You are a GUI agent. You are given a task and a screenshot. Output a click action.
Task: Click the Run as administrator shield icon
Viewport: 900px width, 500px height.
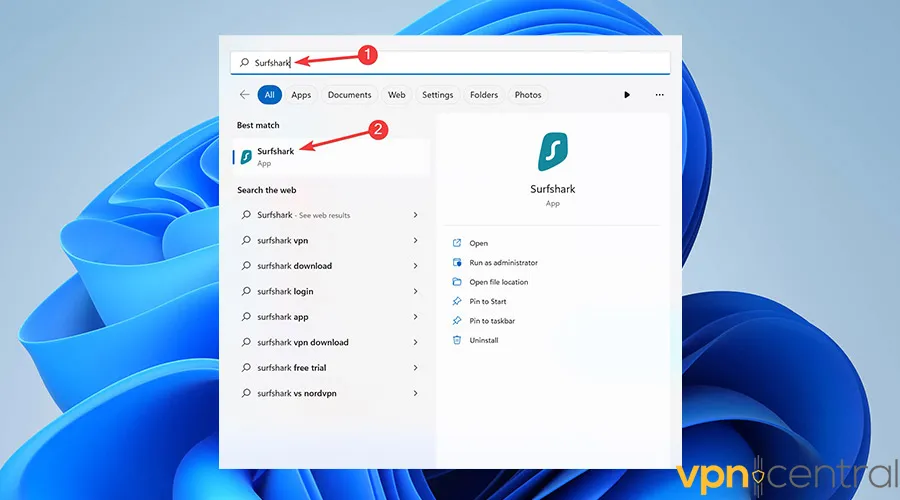[457, 262]
